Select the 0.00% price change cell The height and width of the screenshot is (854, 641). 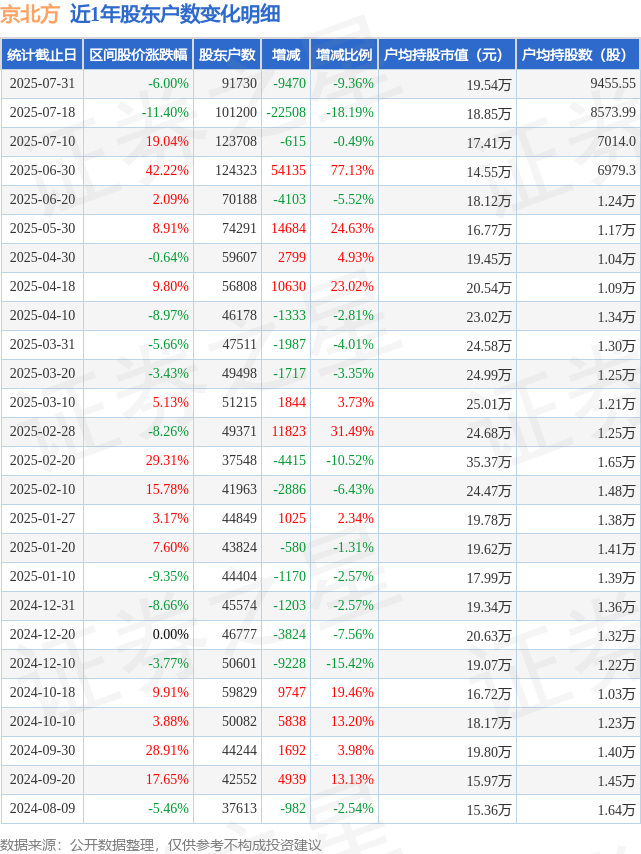(138, 635)
